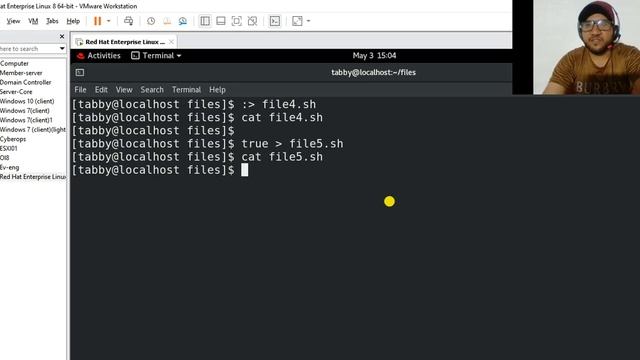
Task: Select ESXI01 in the library
Action: tap(9, 148)
